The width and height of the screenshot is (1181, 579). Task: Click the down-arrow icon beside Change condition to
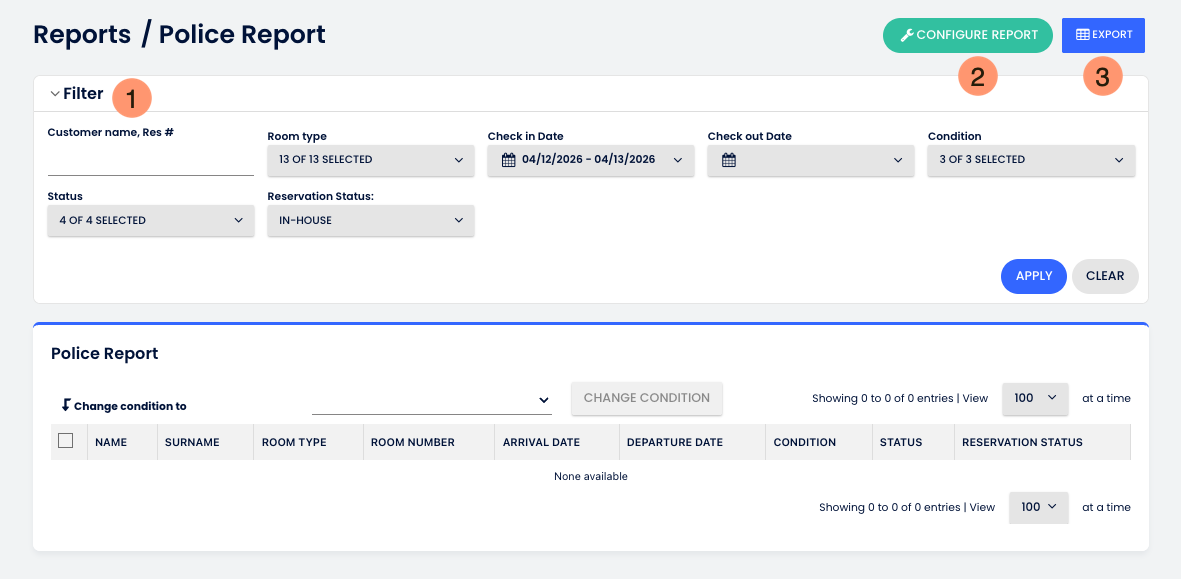pos(66,405)
